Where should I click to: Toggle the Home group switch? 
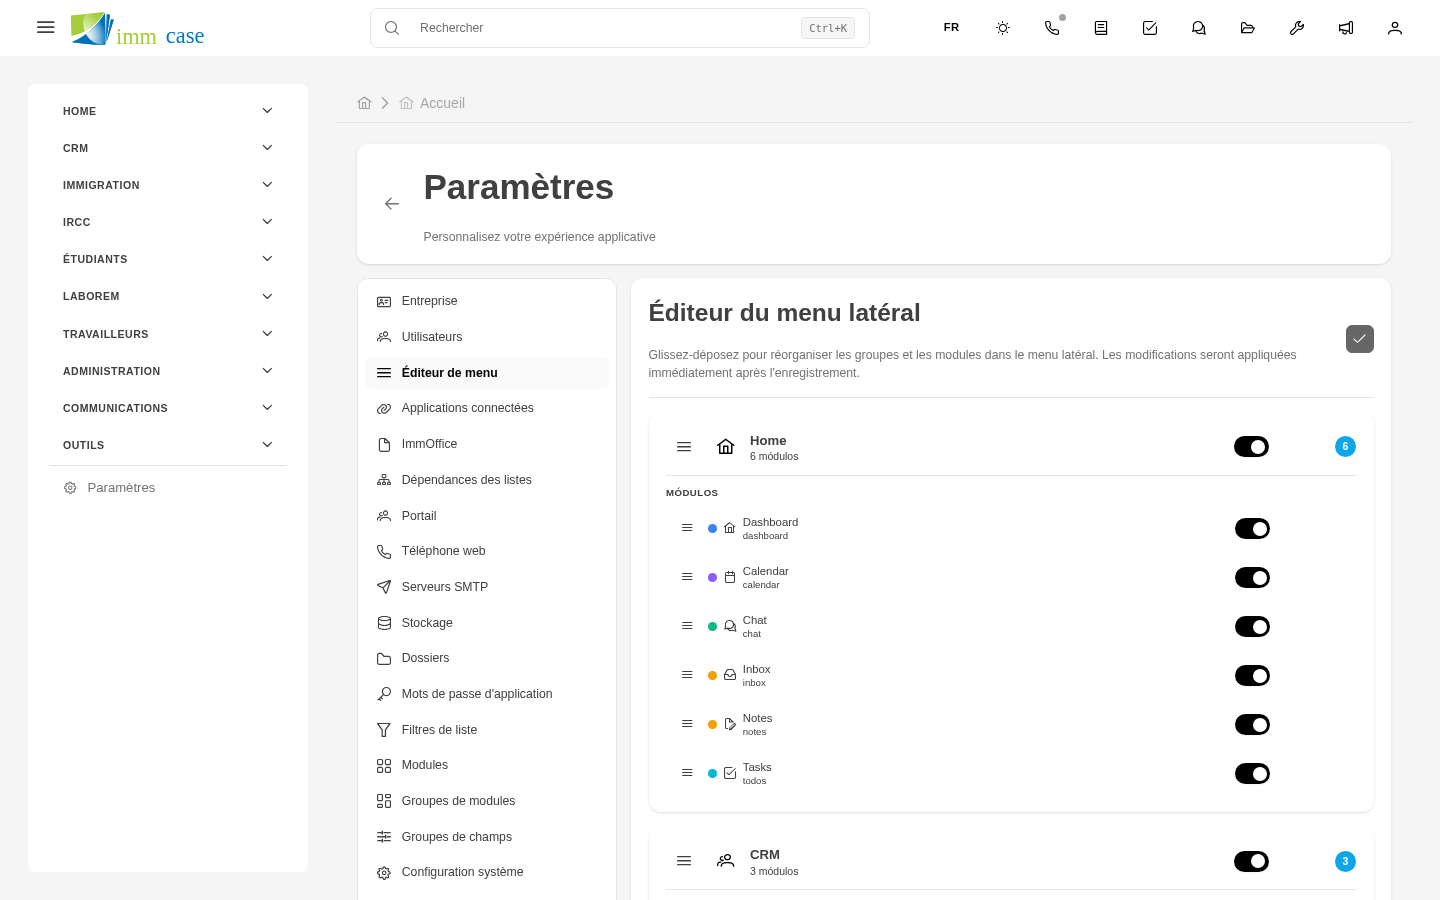1251,447
